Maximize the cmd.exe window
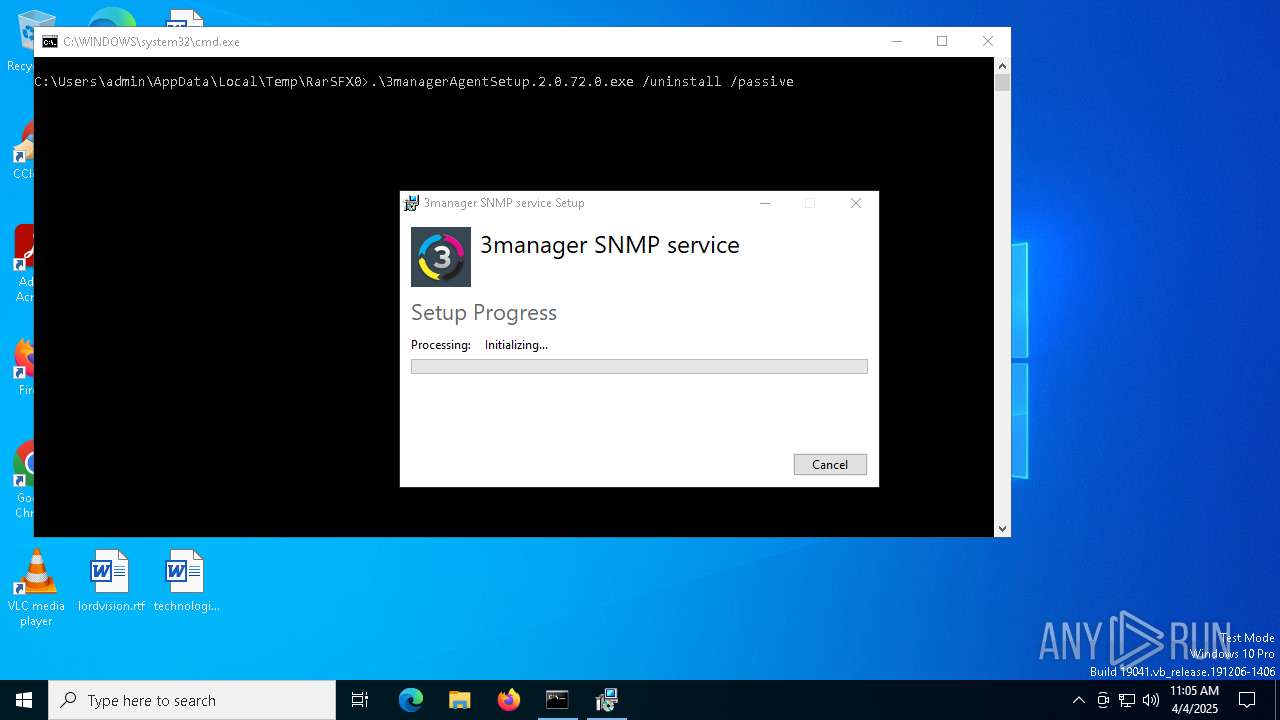 [x=942, y=41]
